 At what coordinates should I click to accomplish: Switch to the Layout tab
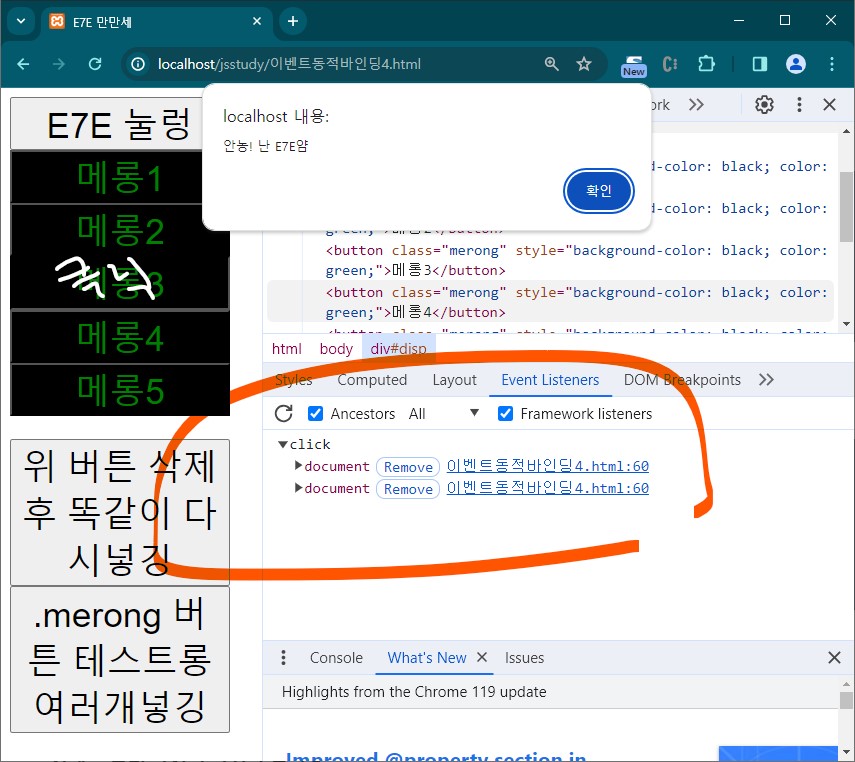tap(454, 380)
